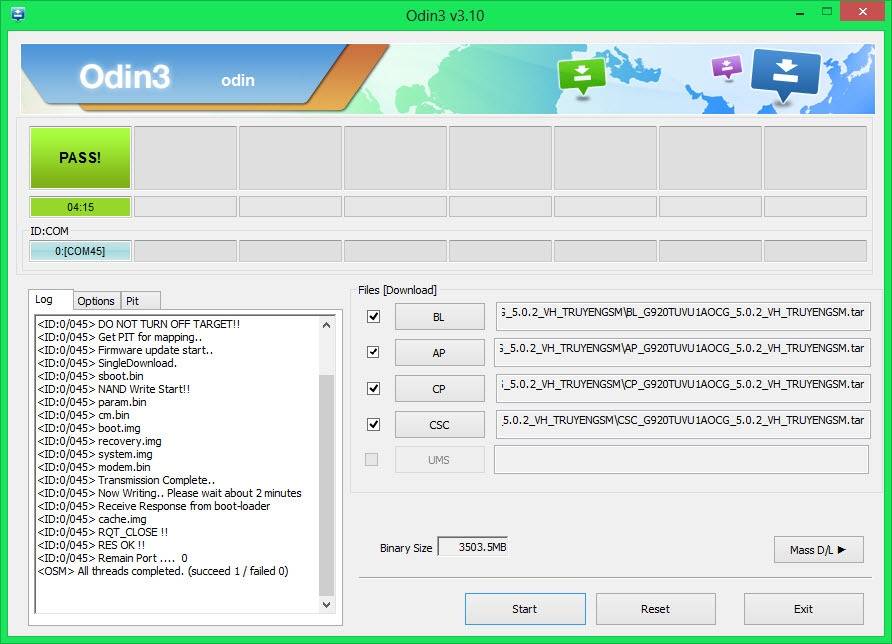Screen dimensions: 892x644
Task: Click the 'modem.bin' log line
Action: [x=94, y=467]
